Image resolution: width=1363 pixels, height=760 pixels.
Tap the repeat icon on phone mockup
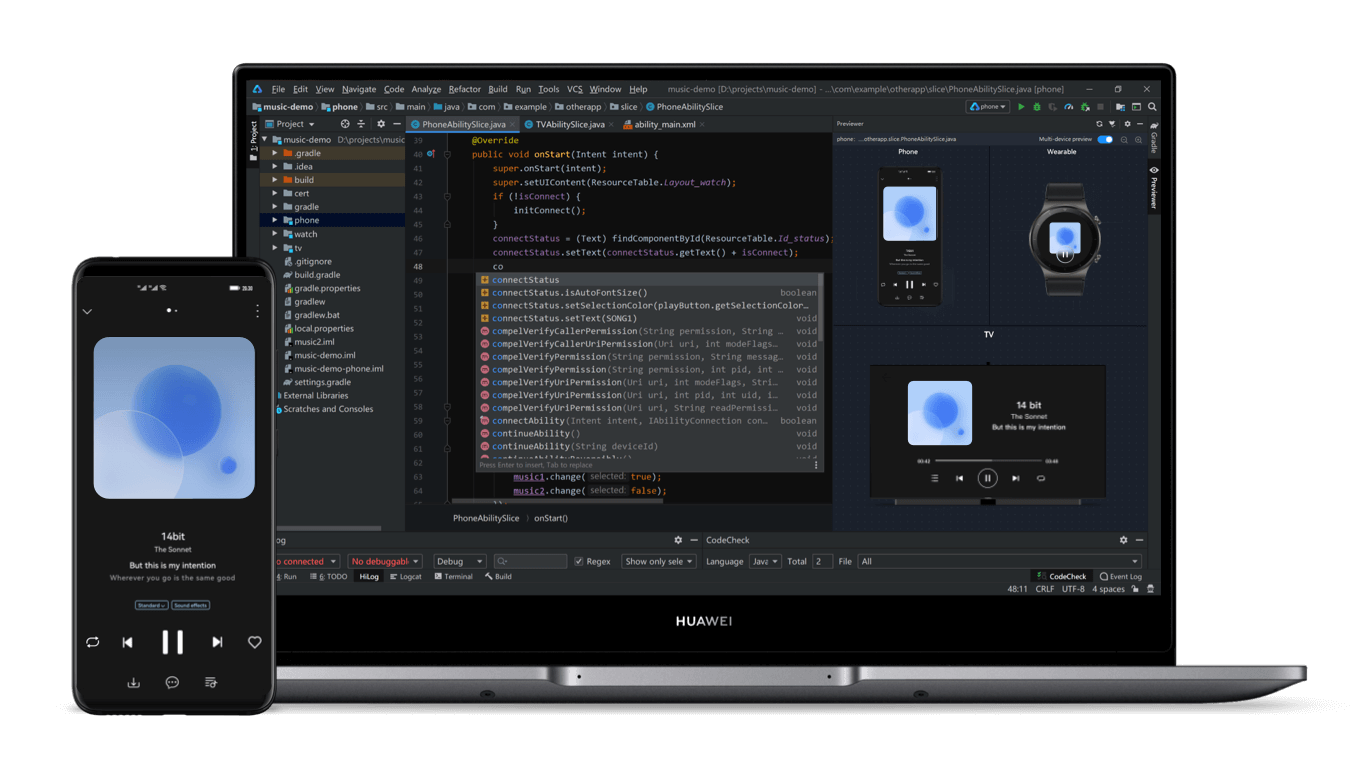[x=92, y=642]
